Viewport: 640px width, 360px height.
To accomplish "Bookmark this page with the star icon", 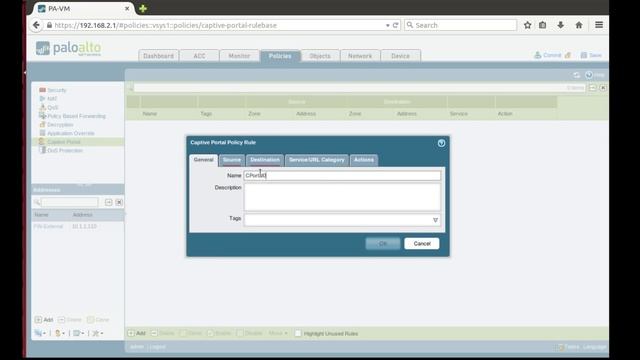I will point(527,25).
